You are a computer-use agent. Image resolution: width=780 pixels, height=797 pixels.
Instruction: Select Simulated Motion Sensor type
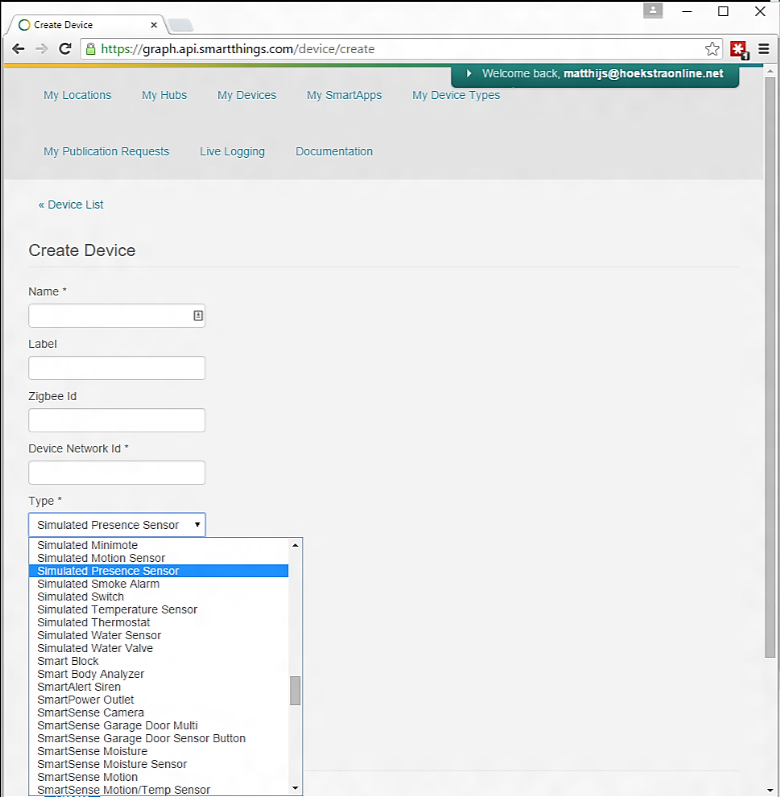(159, 558)
